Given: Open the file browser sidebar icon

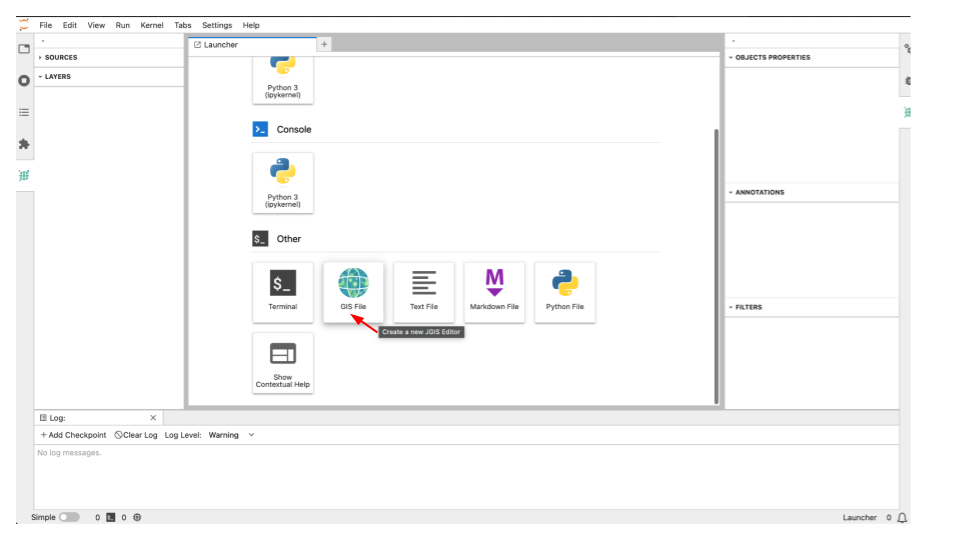Looking at the screenshot, I should point(24,48).
